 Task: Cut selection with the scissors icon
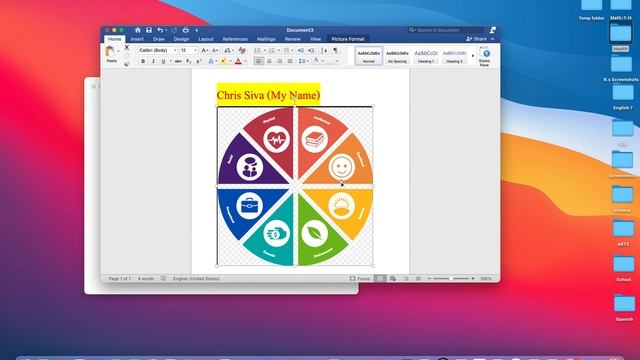[127, 47]
